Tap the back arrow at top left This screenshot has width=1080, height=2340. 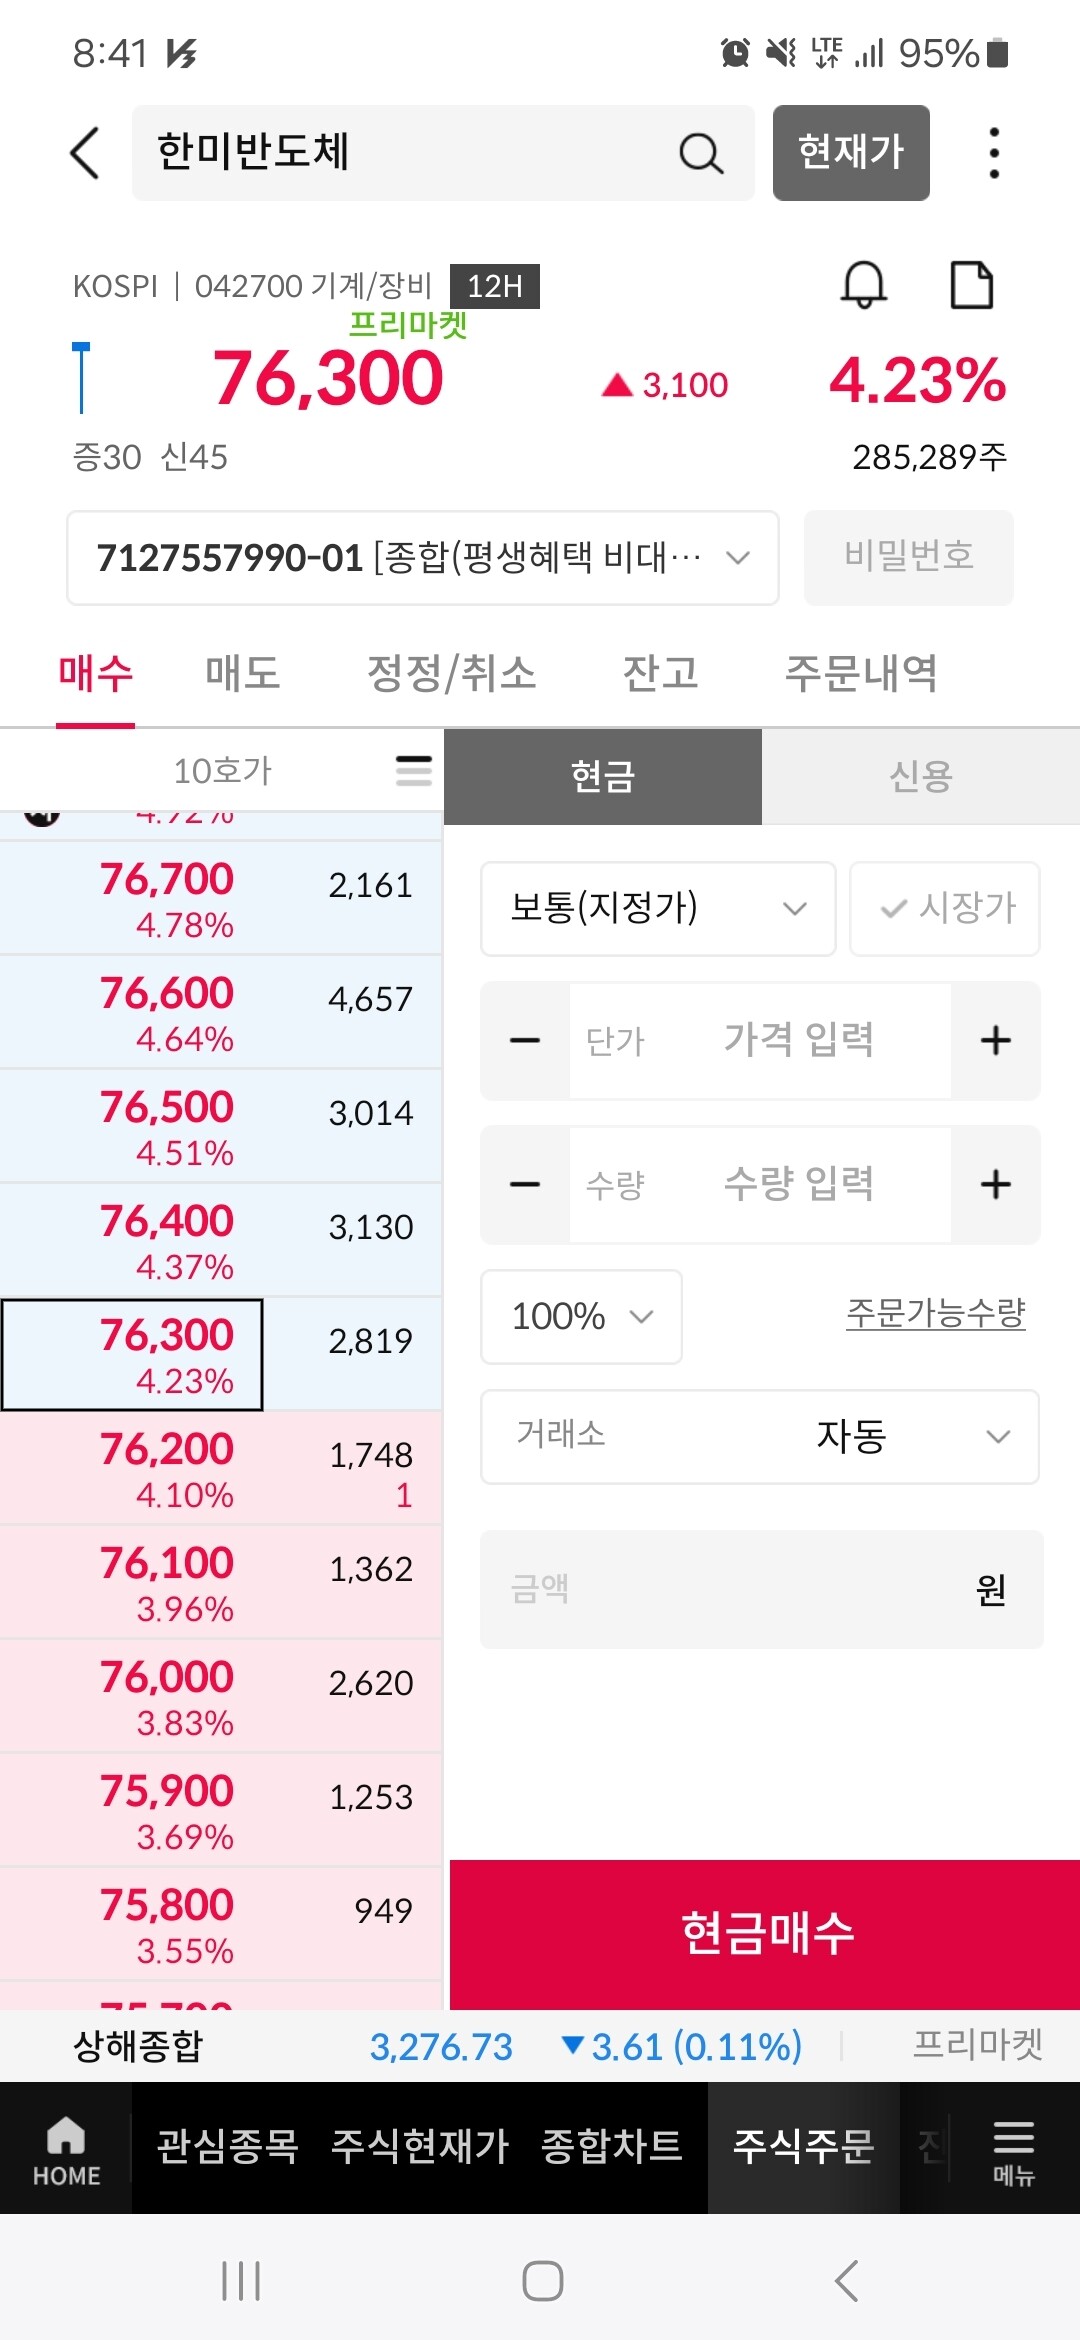85,153
